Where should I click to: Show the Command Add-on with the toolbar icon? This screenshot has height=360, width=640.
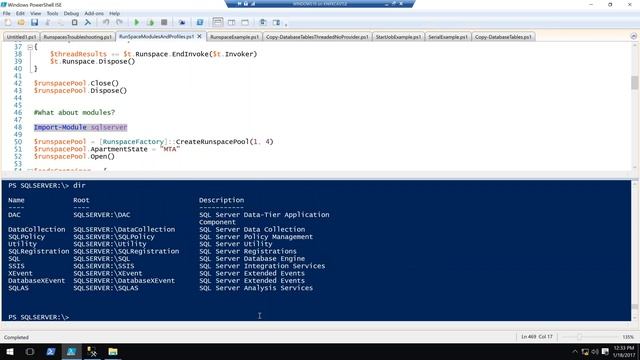[x=276, y=22]
